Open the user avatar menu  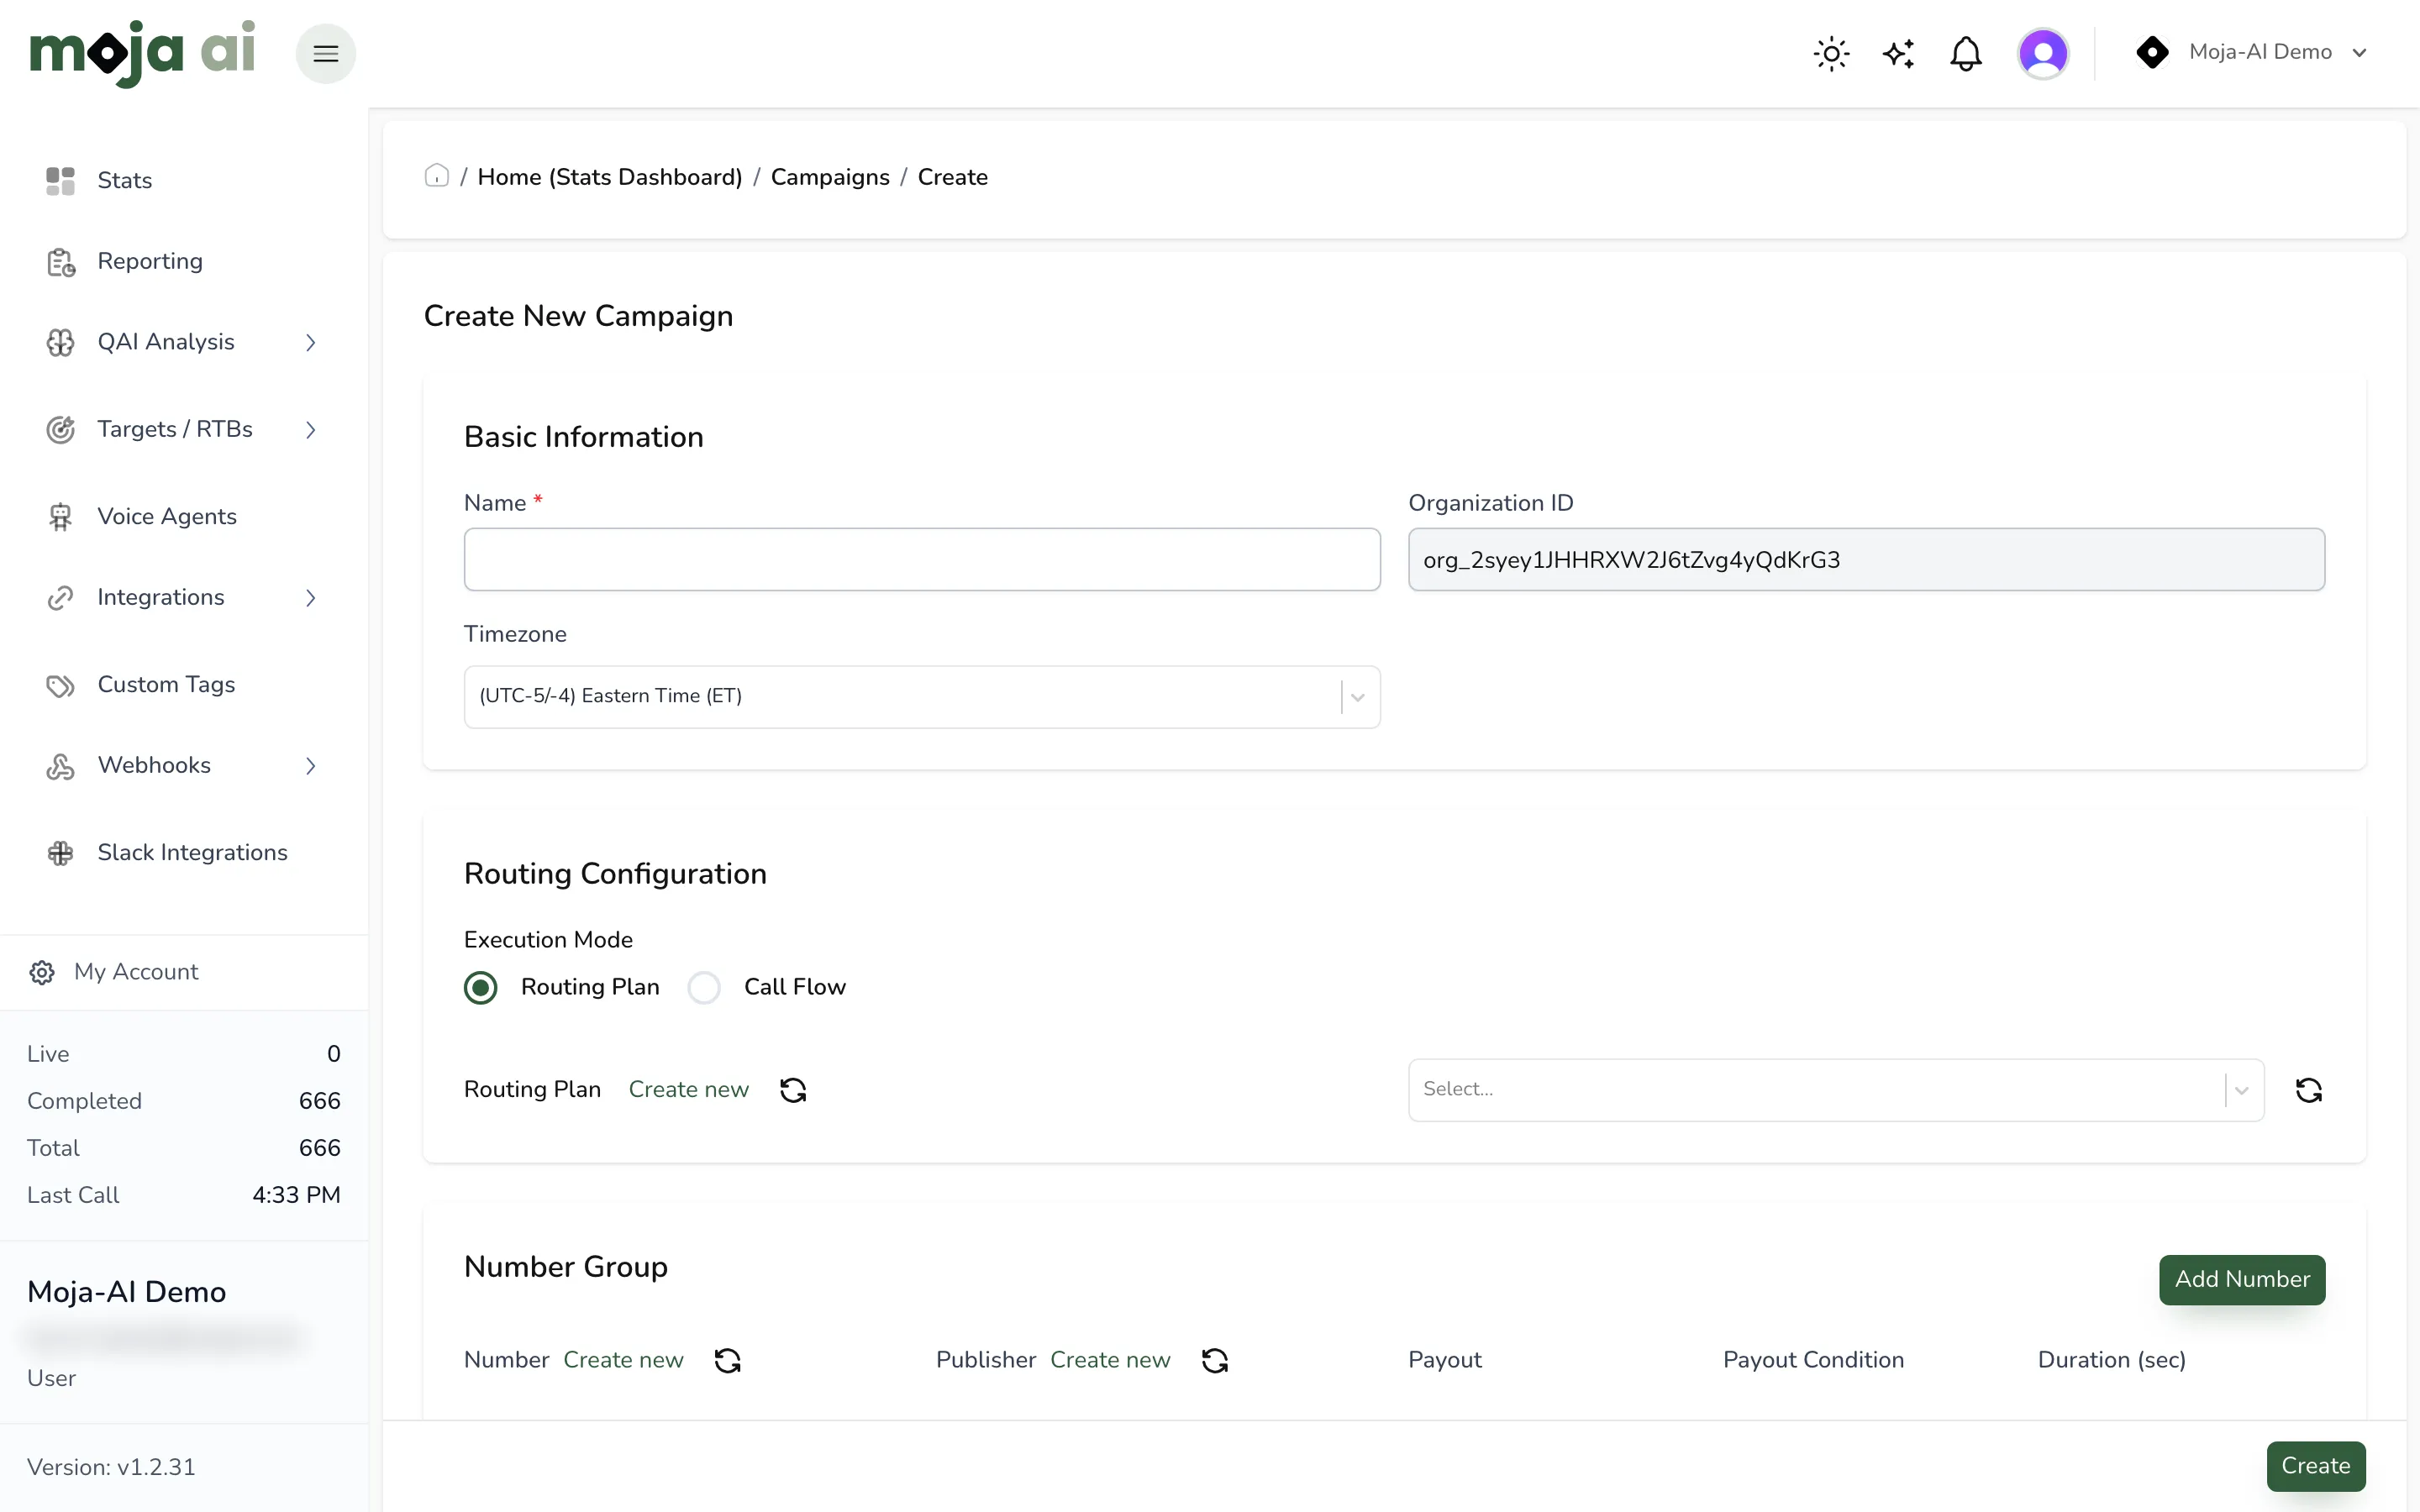click(2043, 53)
